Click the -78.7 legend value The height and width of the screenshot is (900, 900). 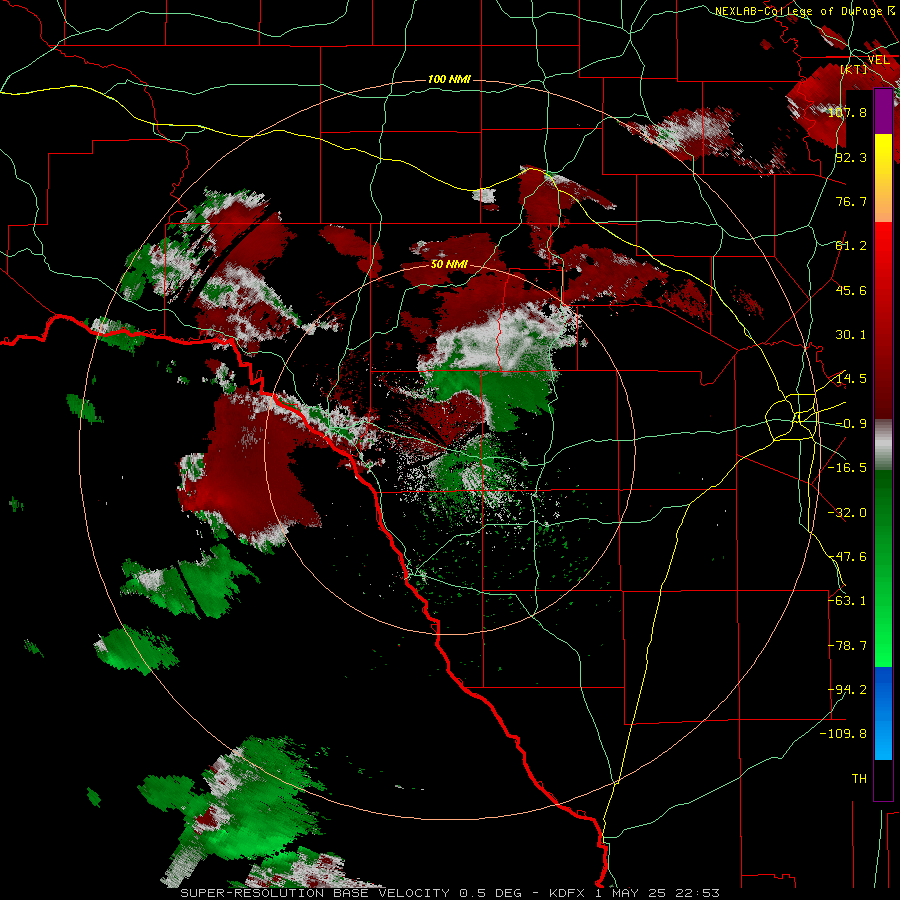(x=847, y=645)
